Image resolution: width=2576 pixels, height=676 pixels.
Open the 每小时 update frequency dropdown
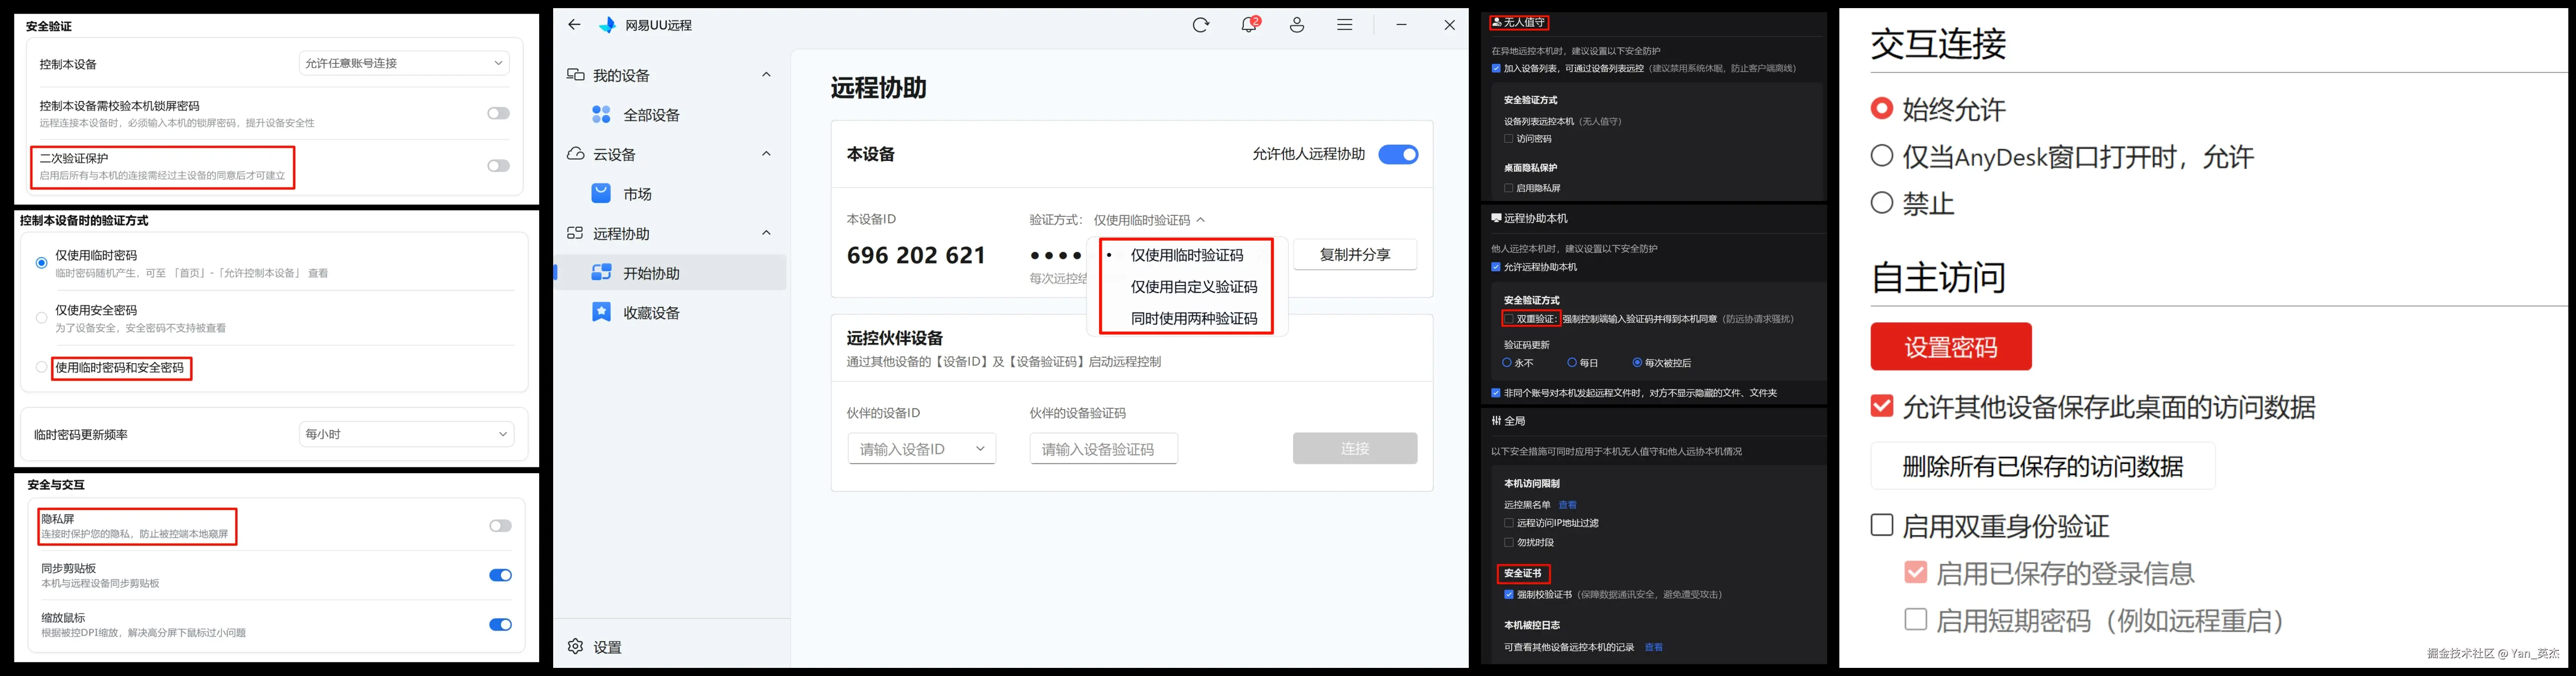coord(406,434)
